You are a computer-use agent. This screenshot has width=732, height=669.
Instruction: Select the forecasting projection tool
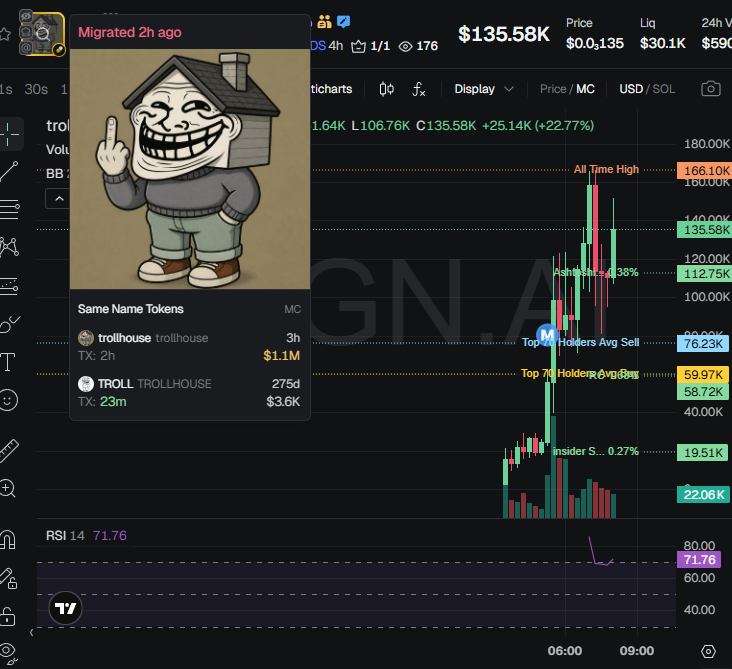click(9, 286)
